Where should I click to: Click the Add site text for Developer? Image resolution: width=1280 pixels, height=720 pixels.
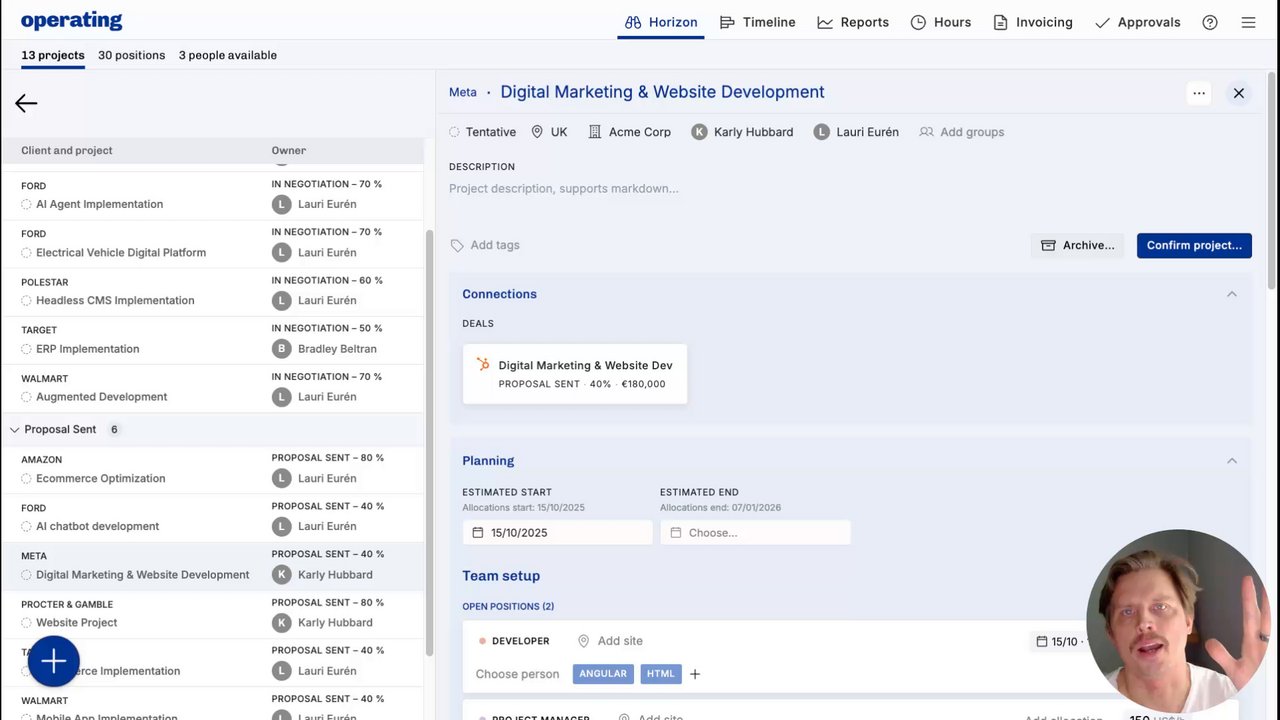tap(620, 641)
